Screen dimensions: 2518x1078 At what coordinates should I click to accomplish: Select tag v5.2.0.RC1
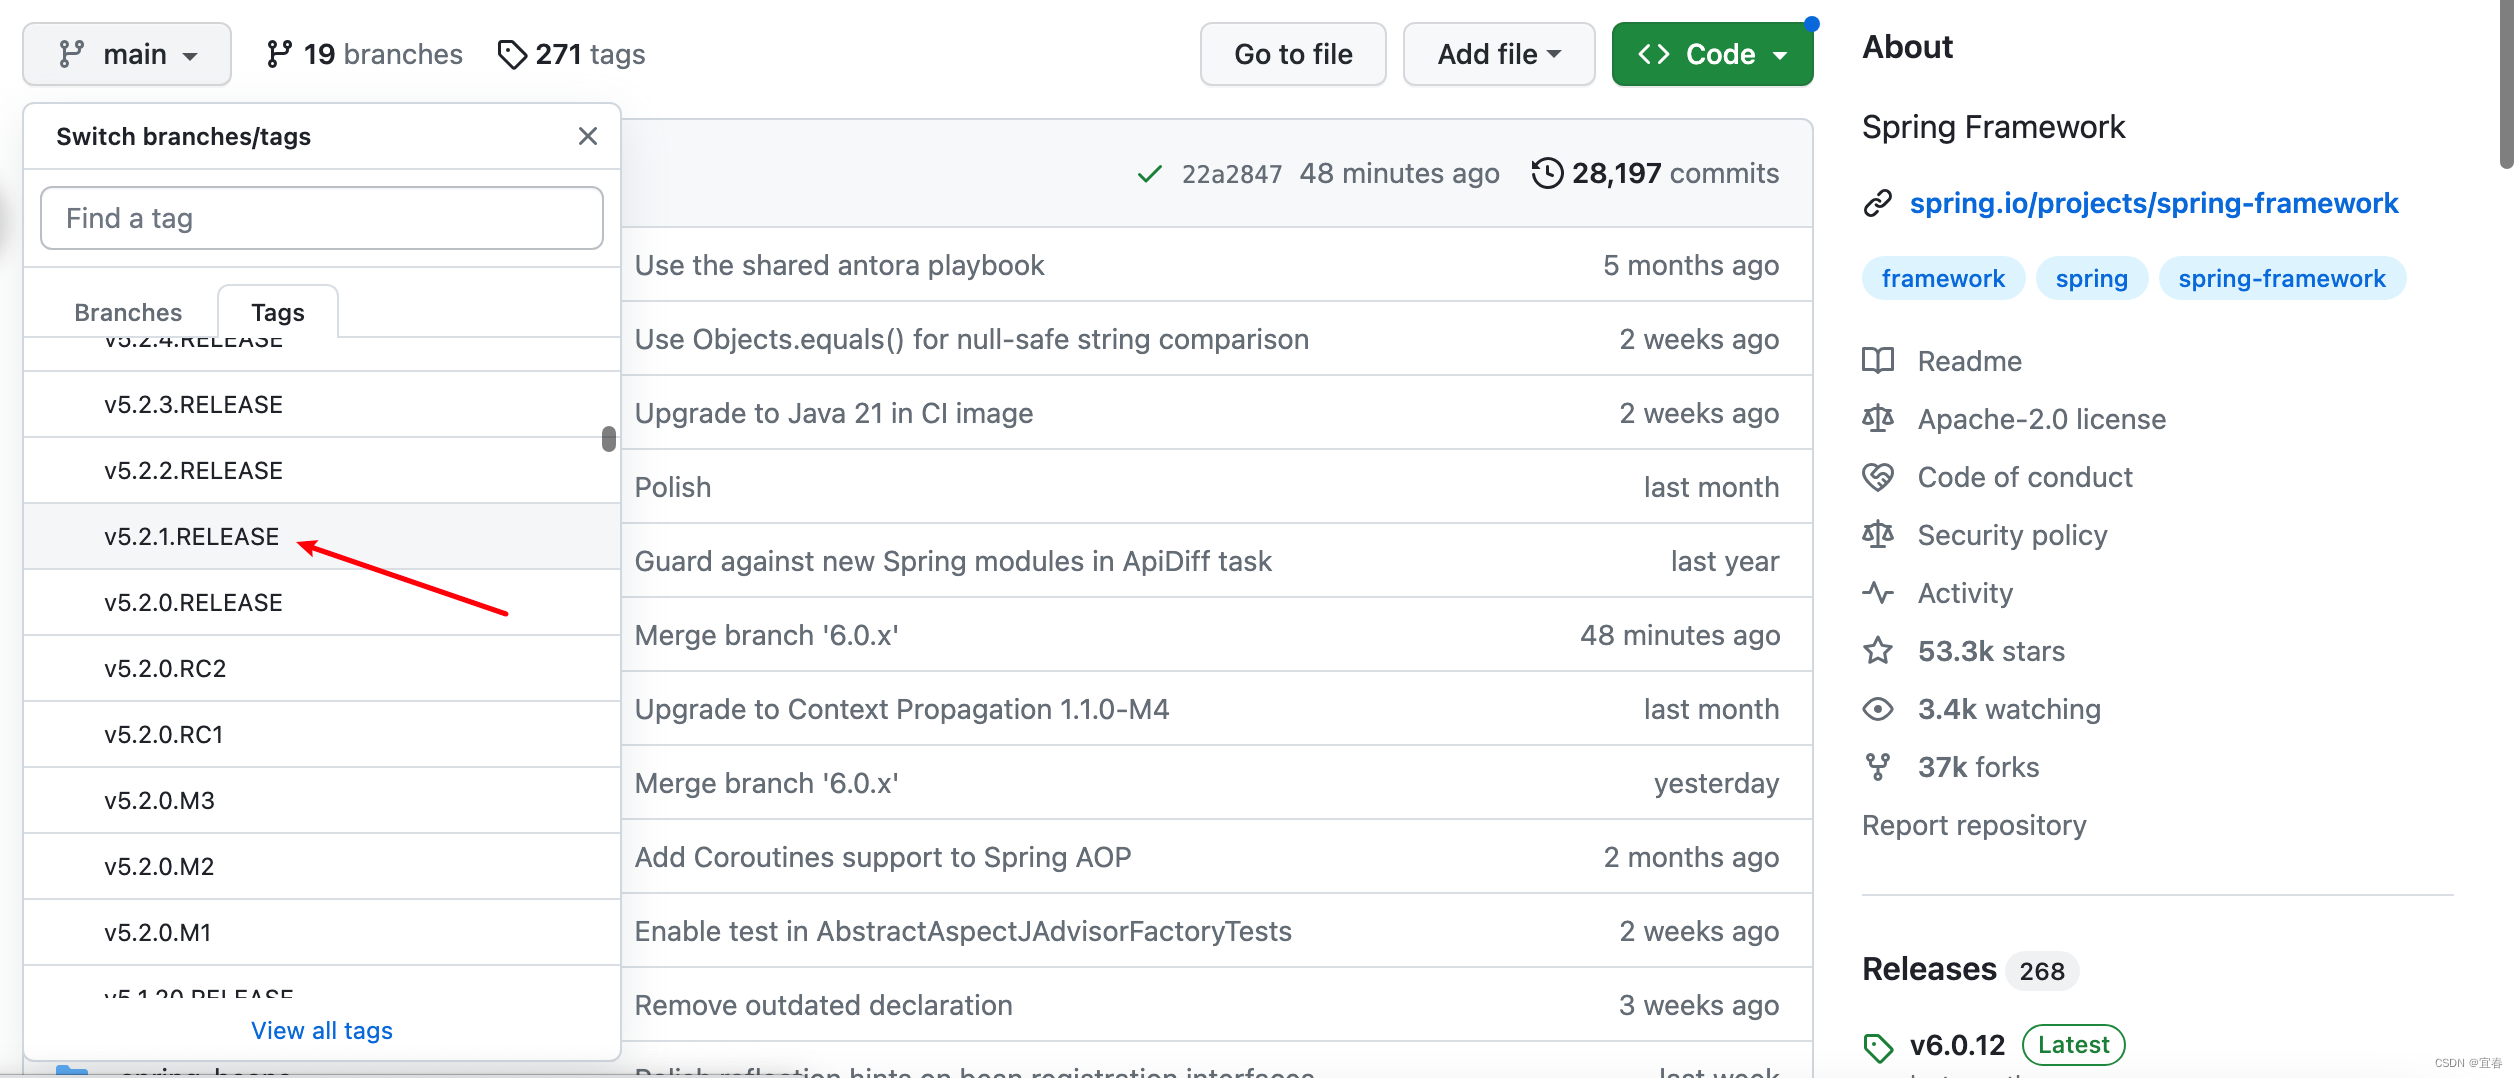(x=322, y=734)
